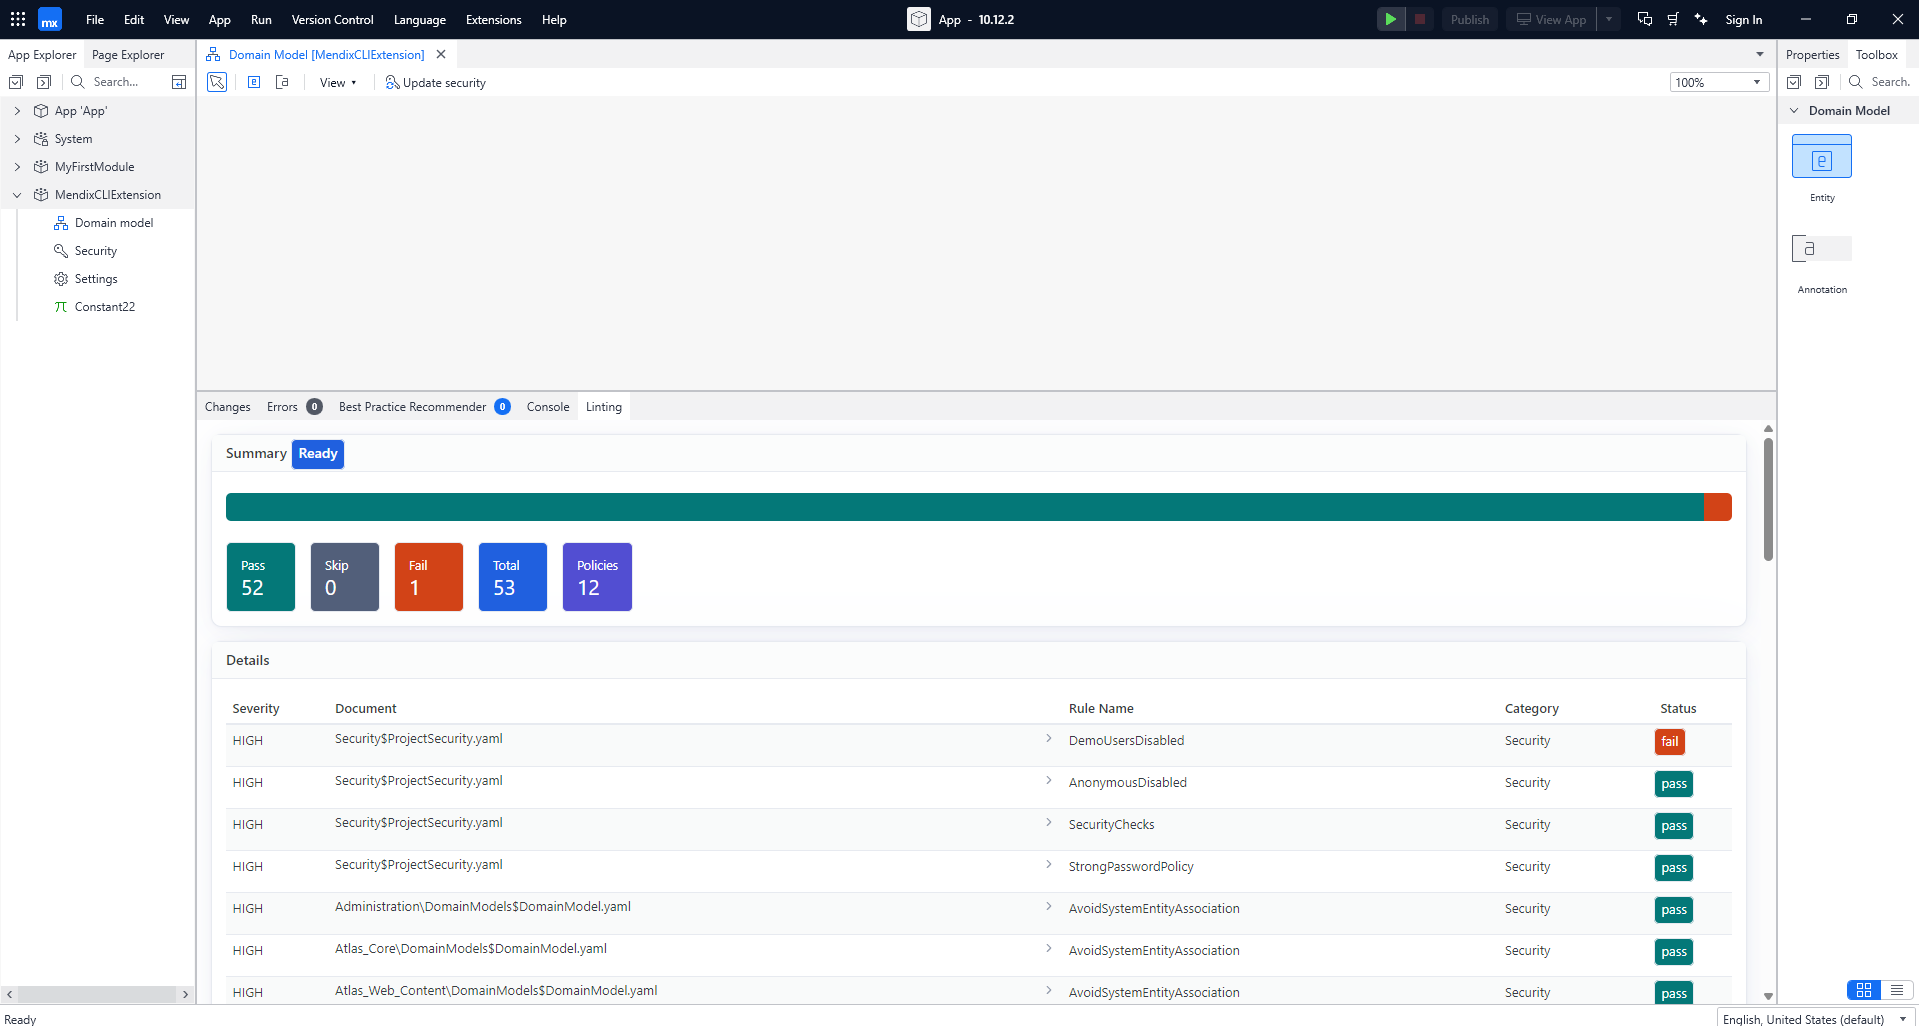Click the Update security icon

[392, 82]
